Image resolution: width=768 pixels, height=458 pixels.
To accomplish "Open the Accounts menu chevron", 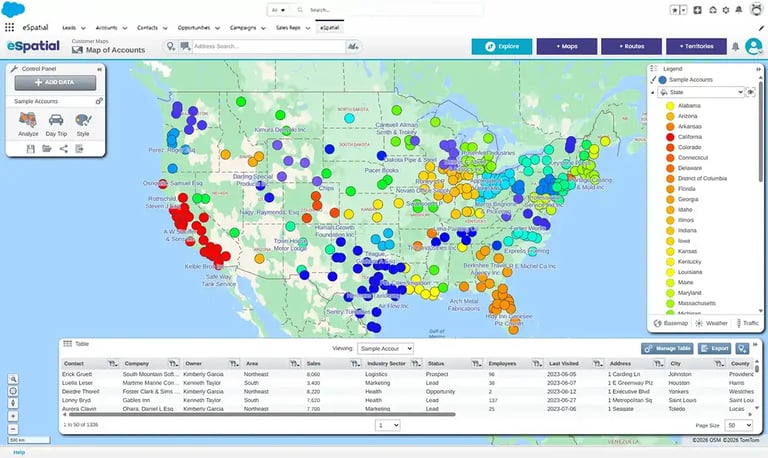I will (x=125, y=28).
